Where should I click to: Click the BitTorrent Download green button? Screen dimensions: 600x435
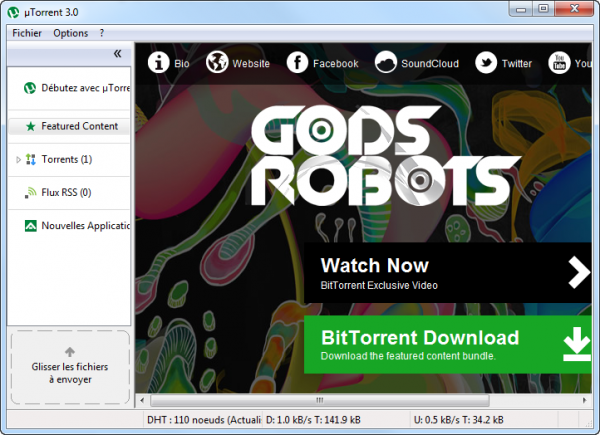click(448, 344)
